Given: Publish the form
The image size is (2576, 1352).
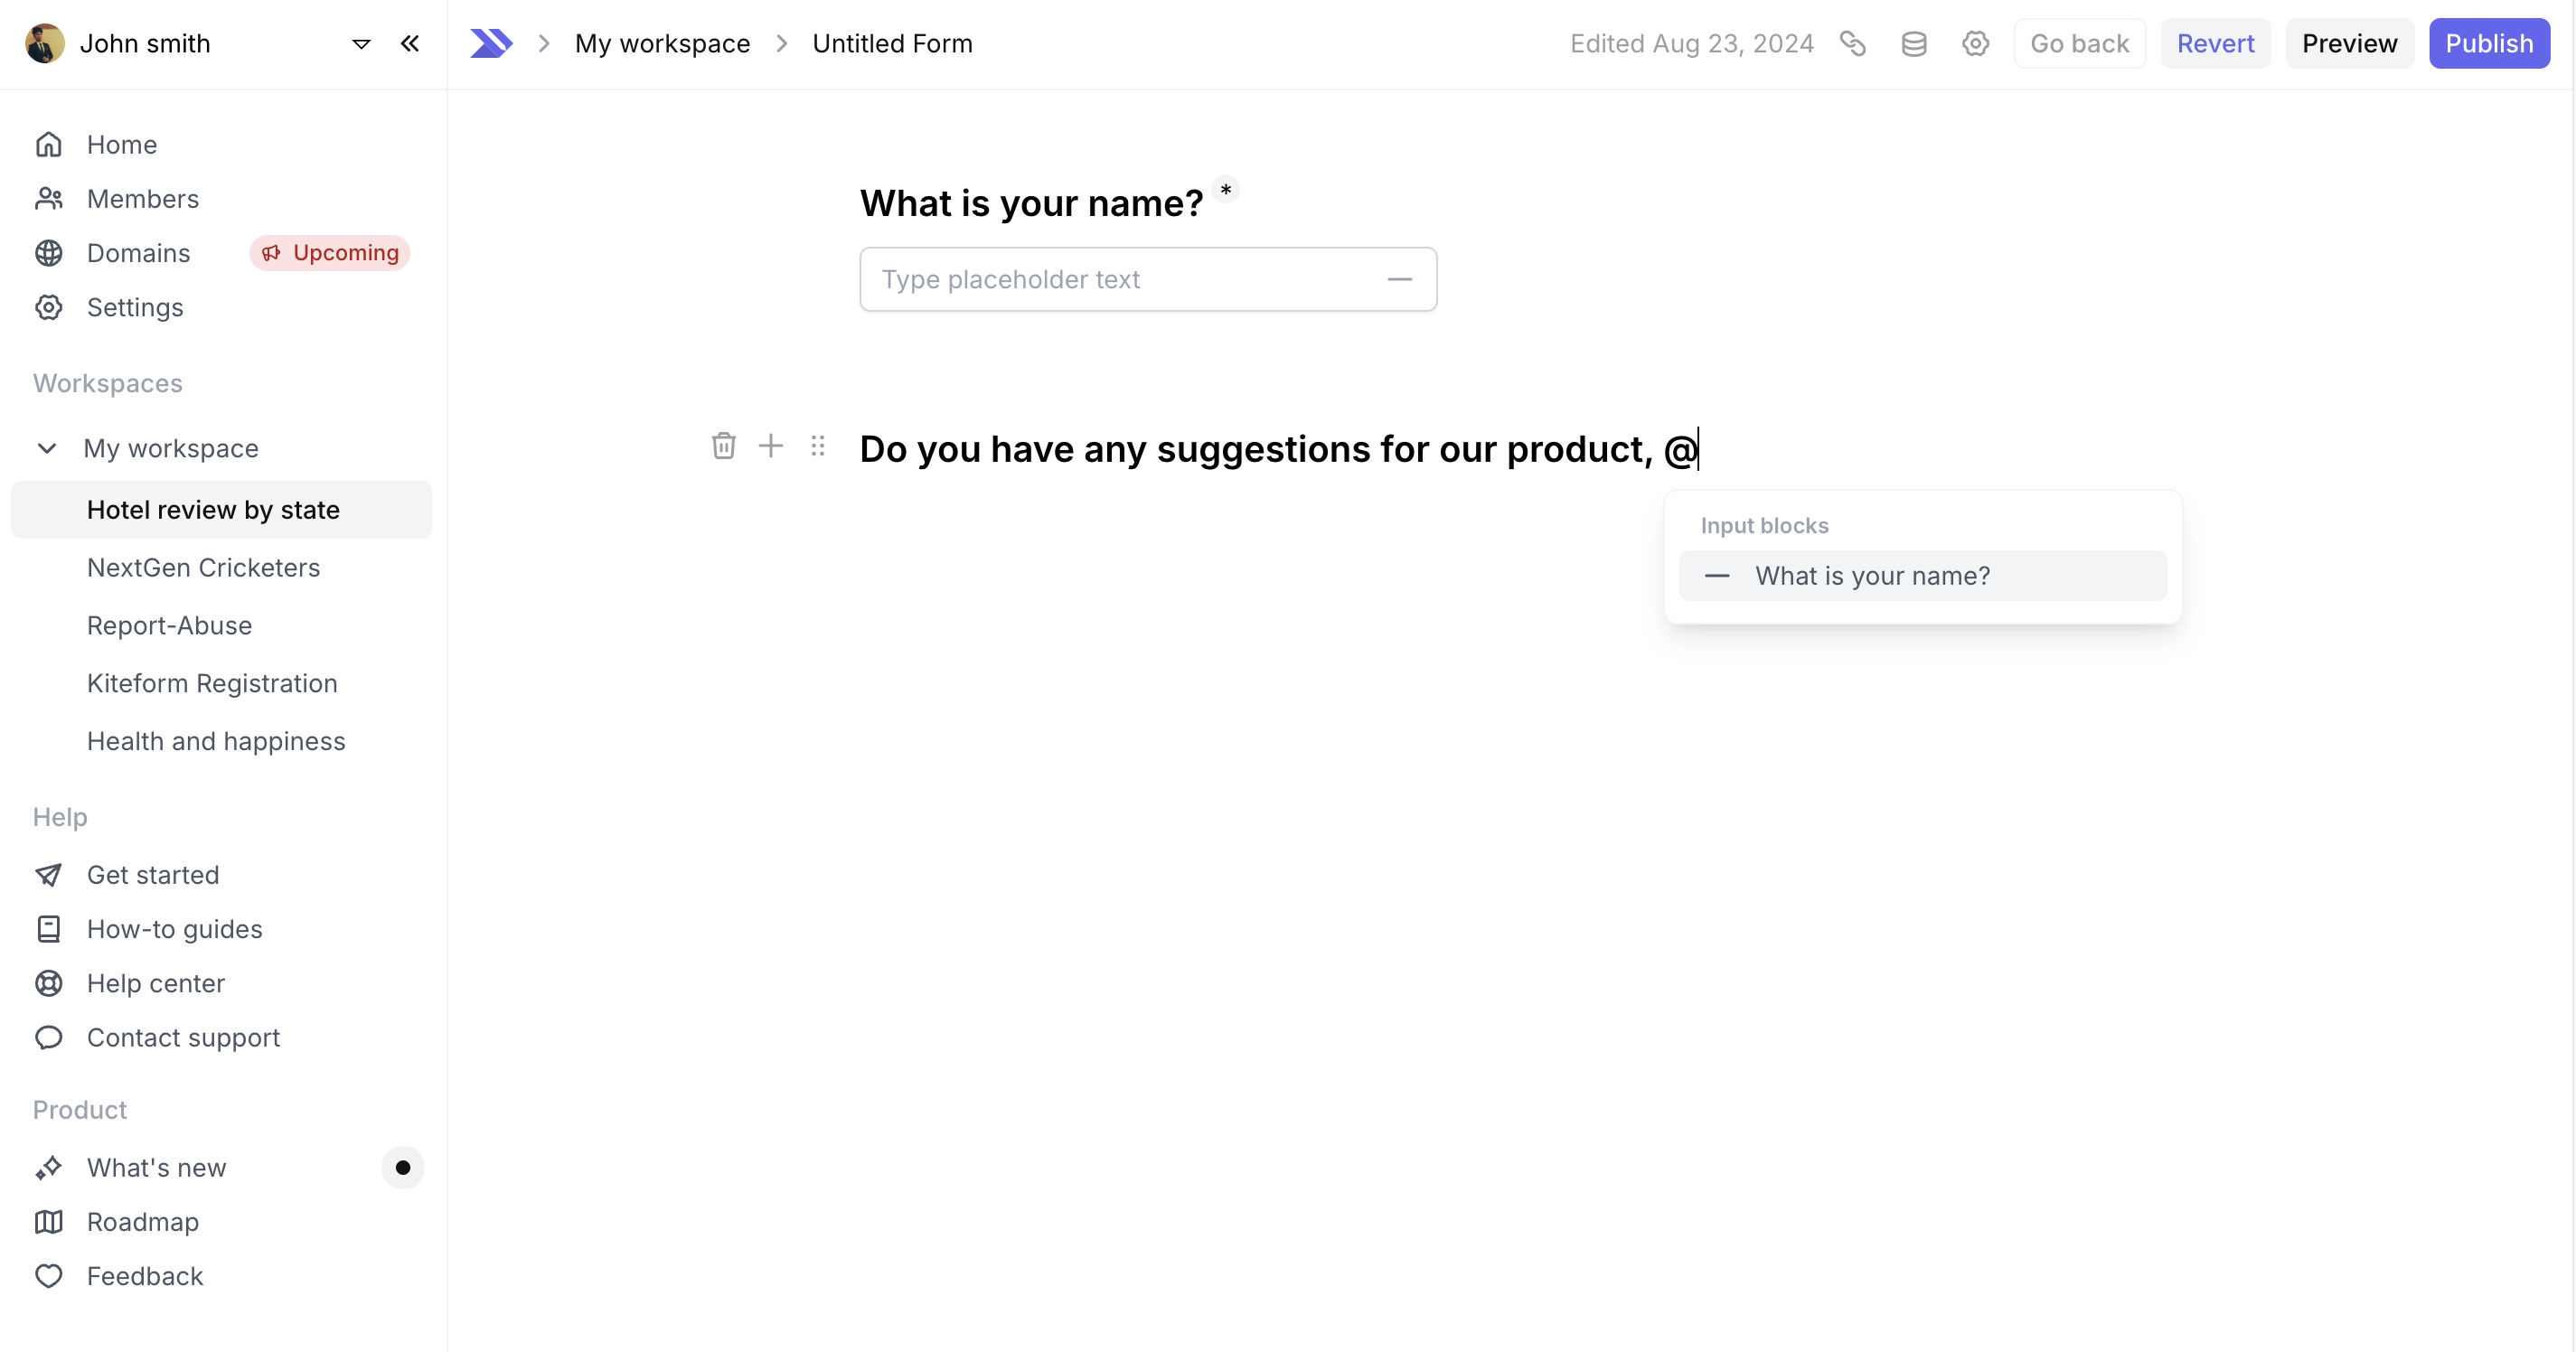Looking at the screenshot, I should pos(2489,44).
